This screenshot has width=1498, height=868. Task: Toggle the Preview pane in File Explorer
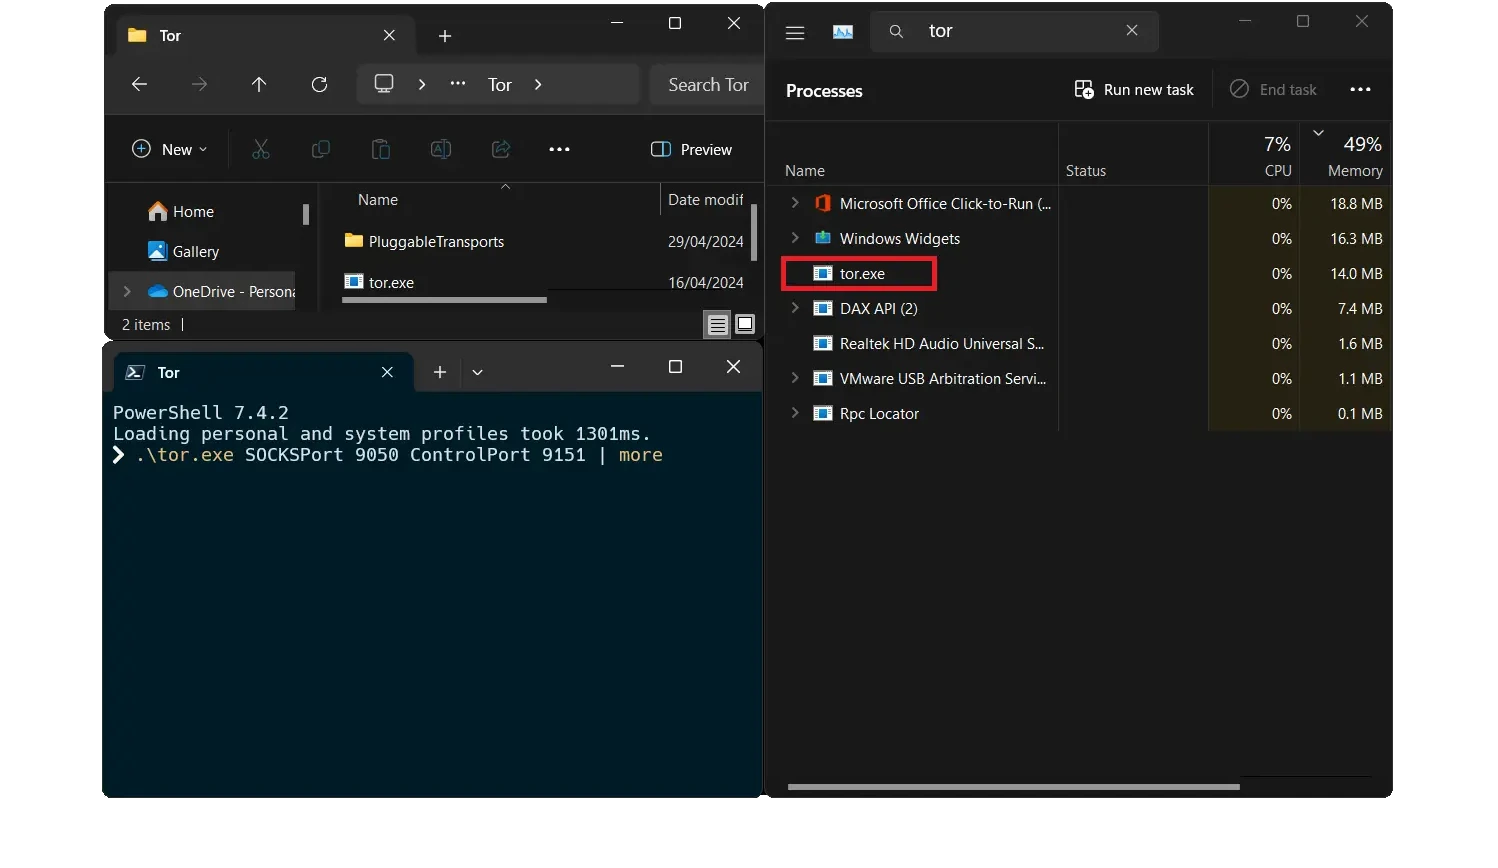(x=691, y=149)
